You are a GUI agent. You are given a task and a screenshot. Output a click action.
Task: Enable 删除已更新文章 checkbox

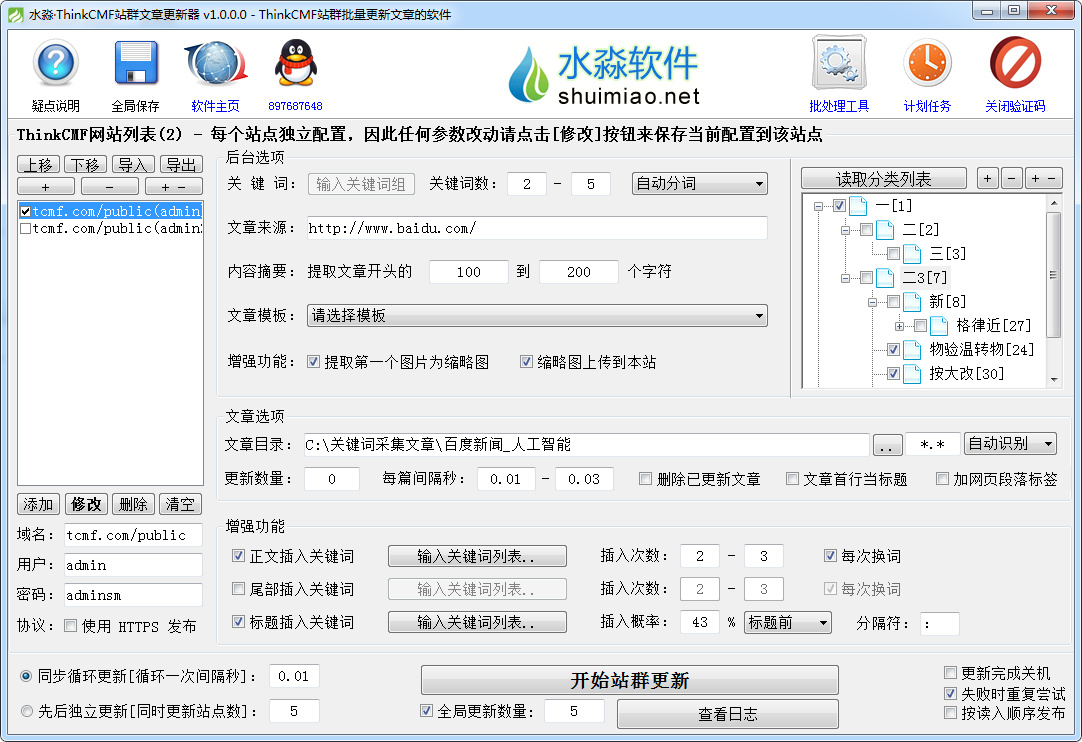pyautogui.click(x=645, y=479)
